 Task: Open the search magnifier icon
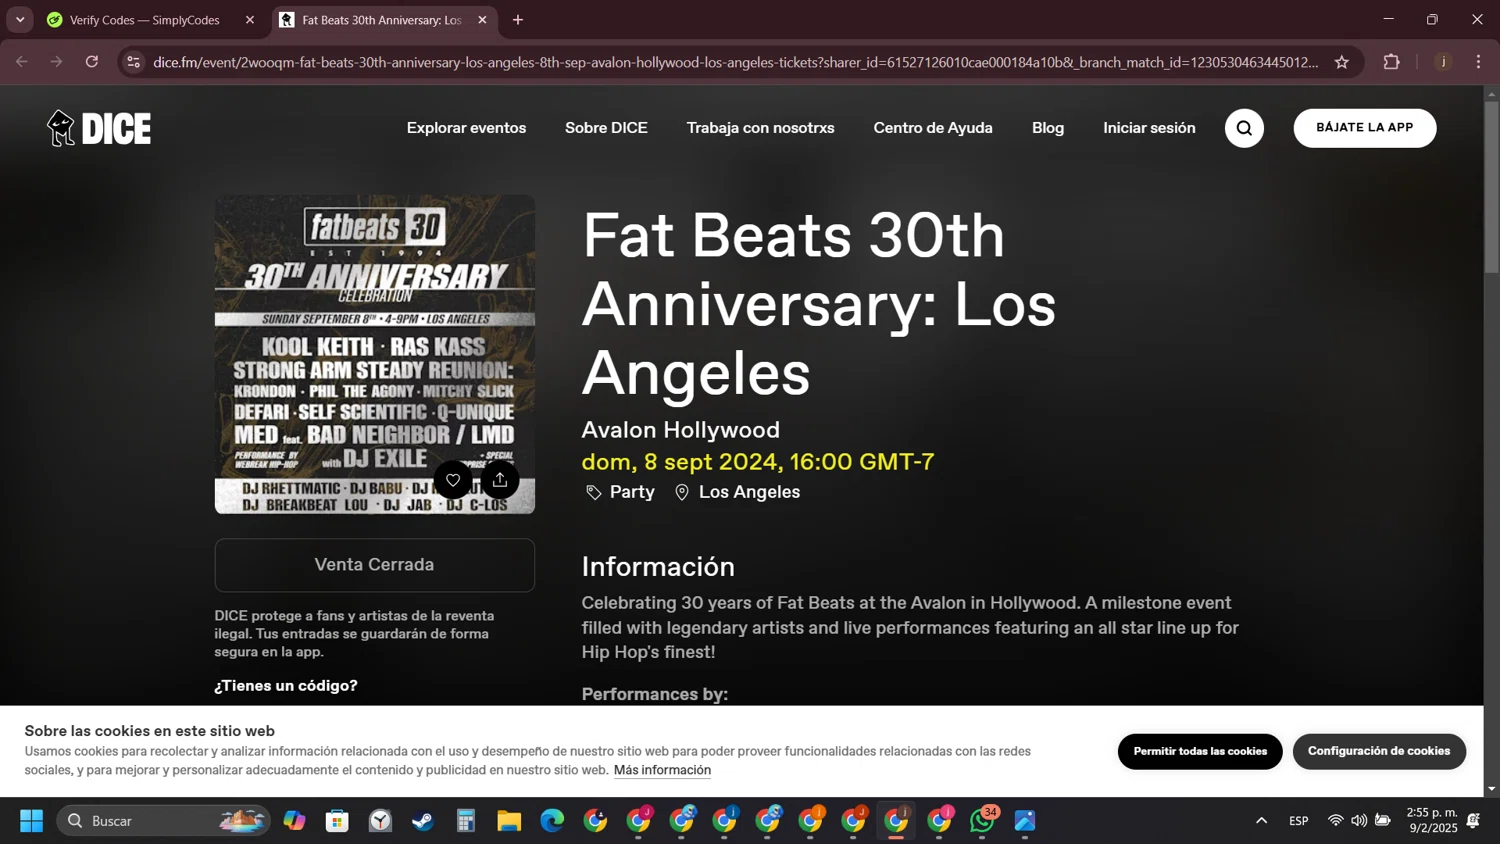(1244, 128)
